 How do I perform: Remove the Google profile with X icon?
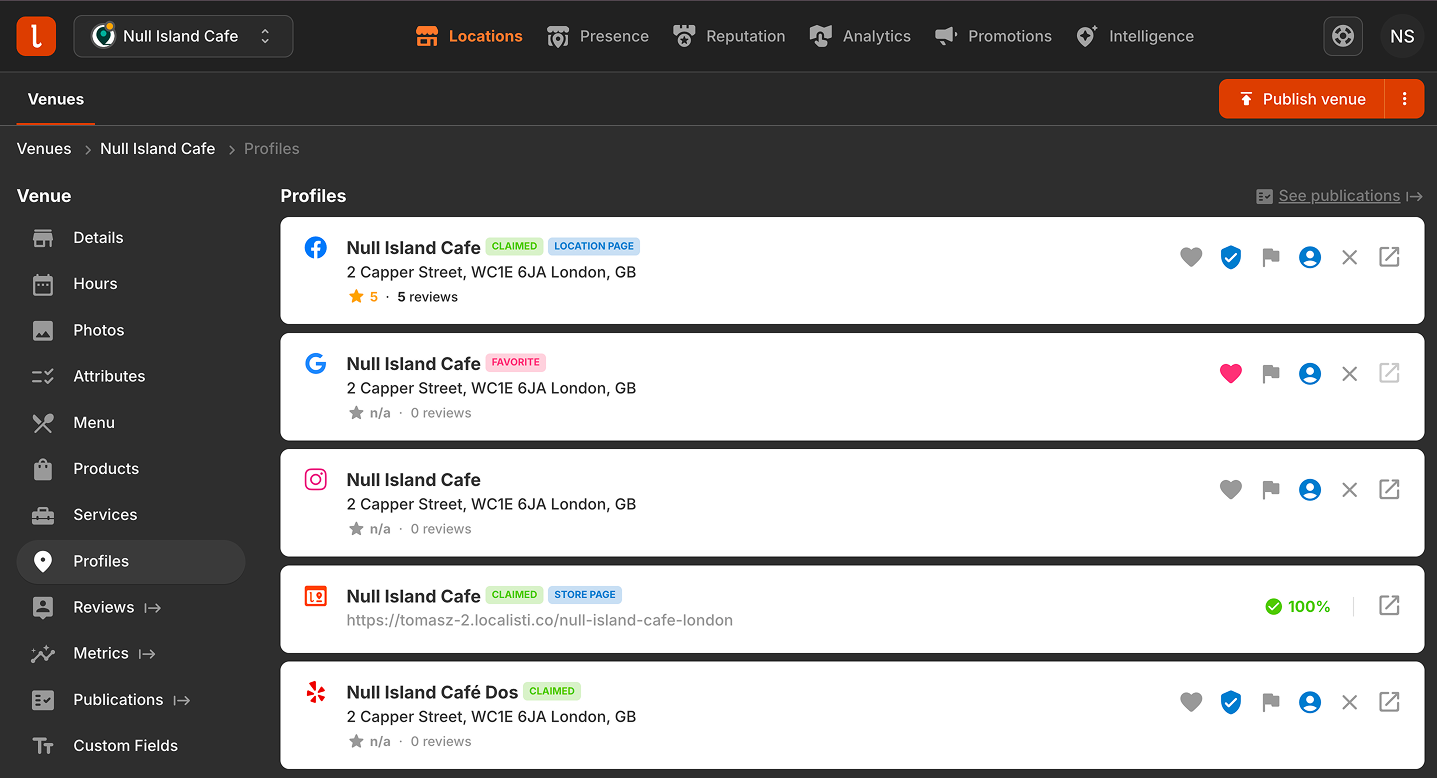pos(1350,374)
